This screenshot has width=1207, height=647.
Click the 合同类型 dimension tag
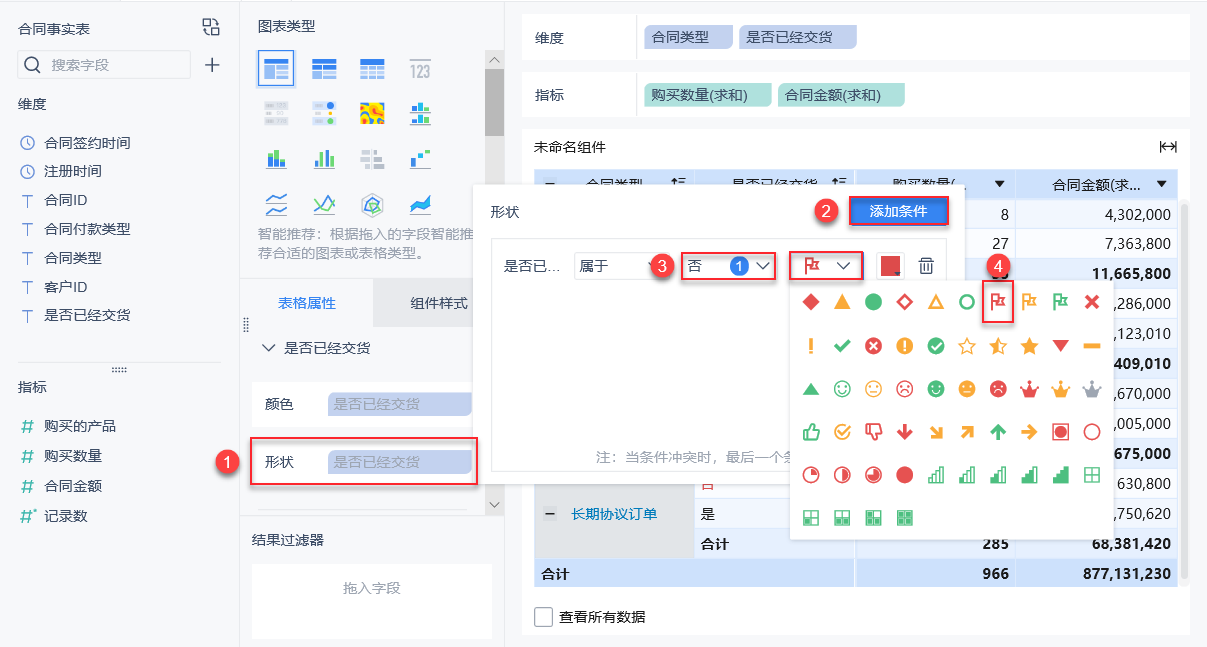[687, 37]
